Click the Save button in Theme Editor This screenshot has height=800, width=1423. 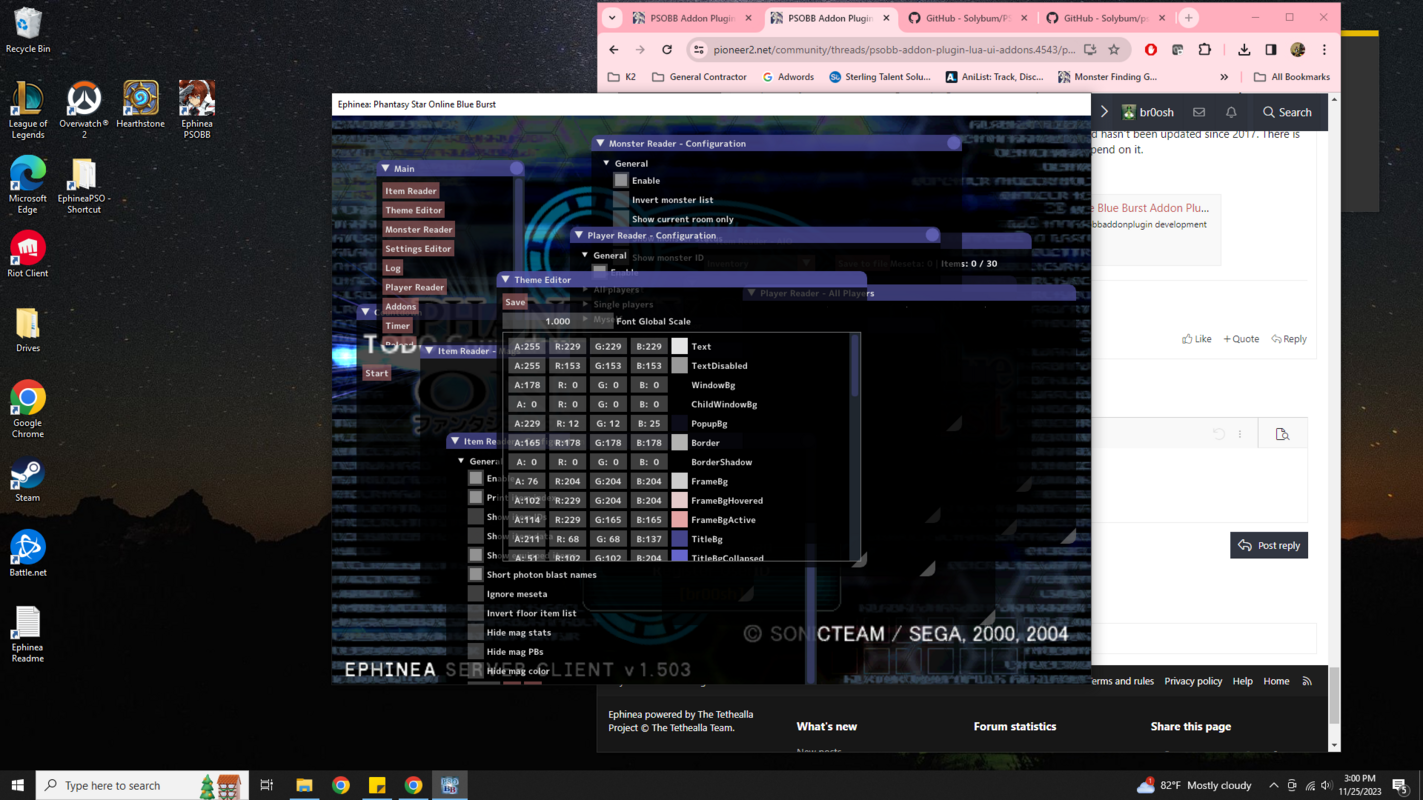tap(515, 302)
